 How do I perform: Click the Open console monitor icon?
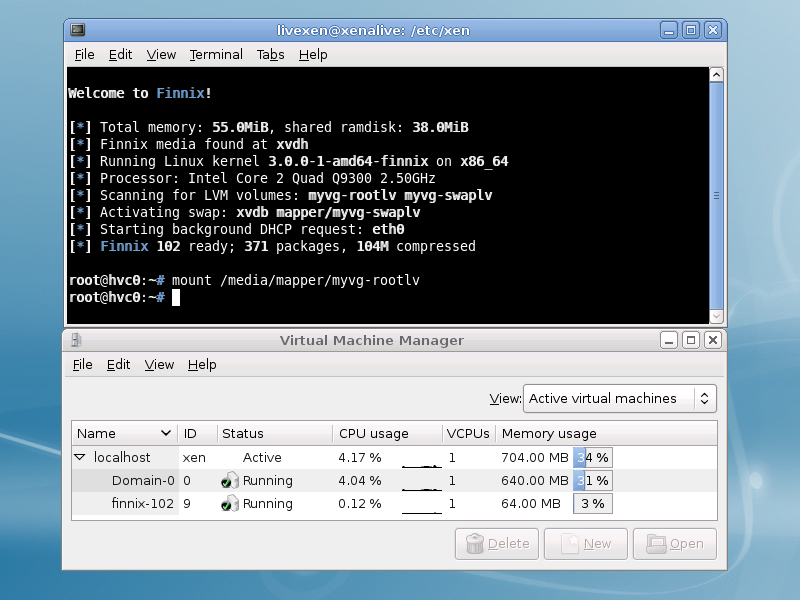point(655,544)
